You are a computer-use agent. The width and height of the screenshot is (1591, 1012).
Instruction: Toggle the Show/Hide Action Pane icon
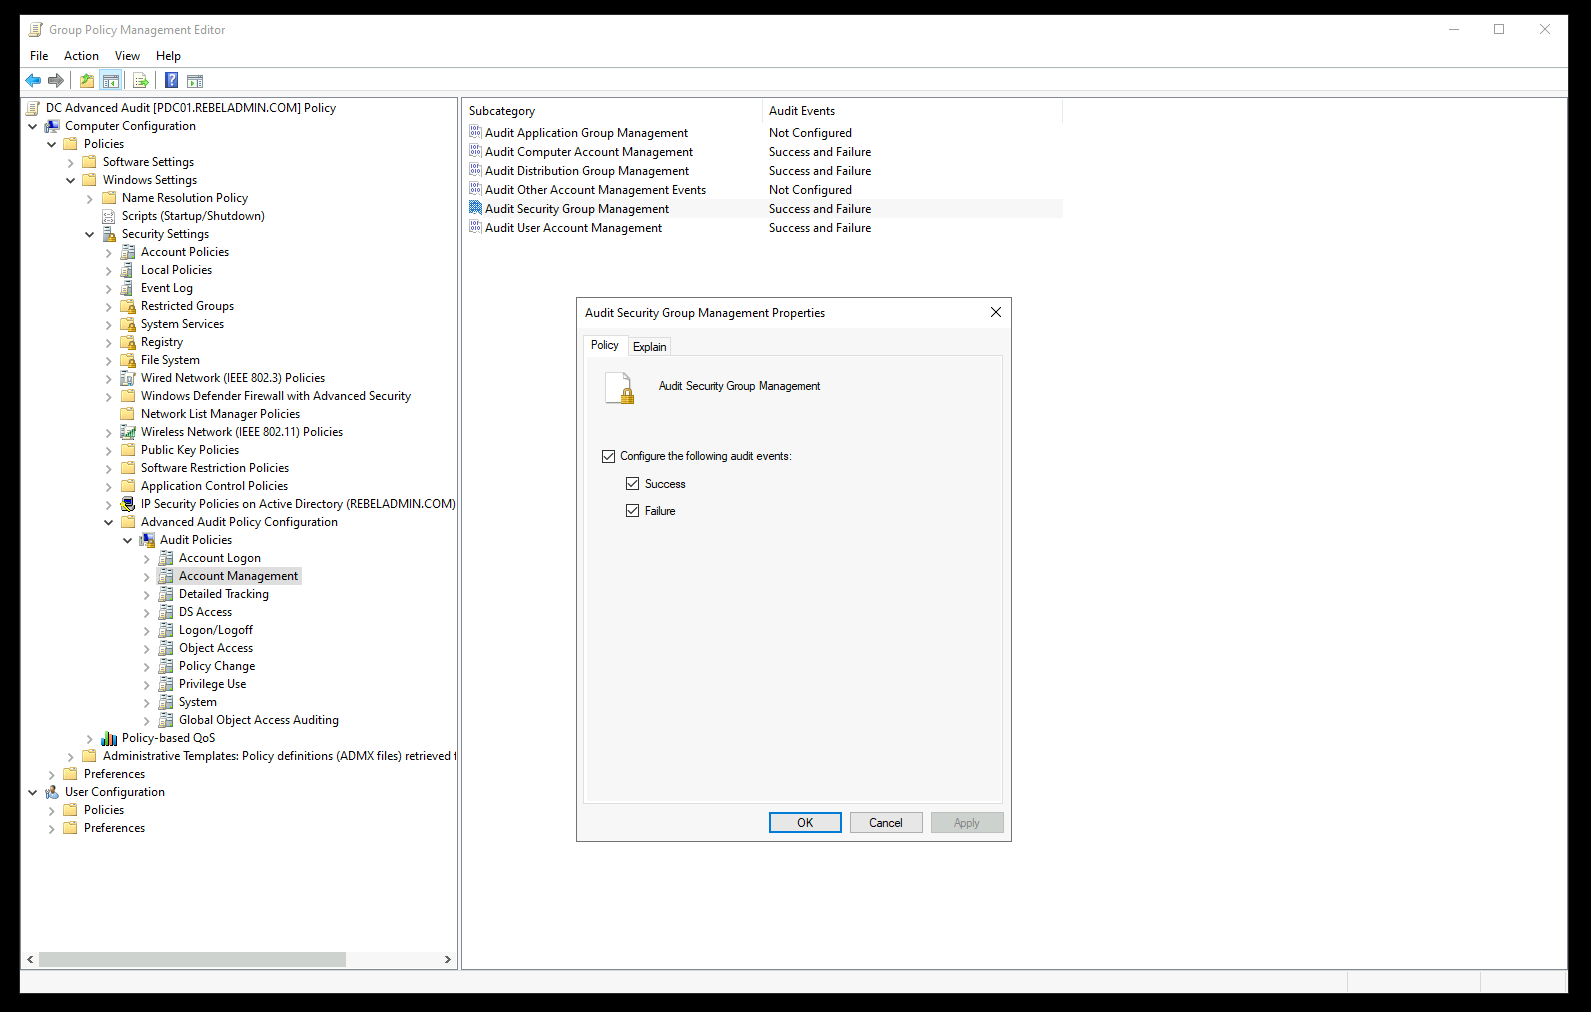tap(195, 81)
